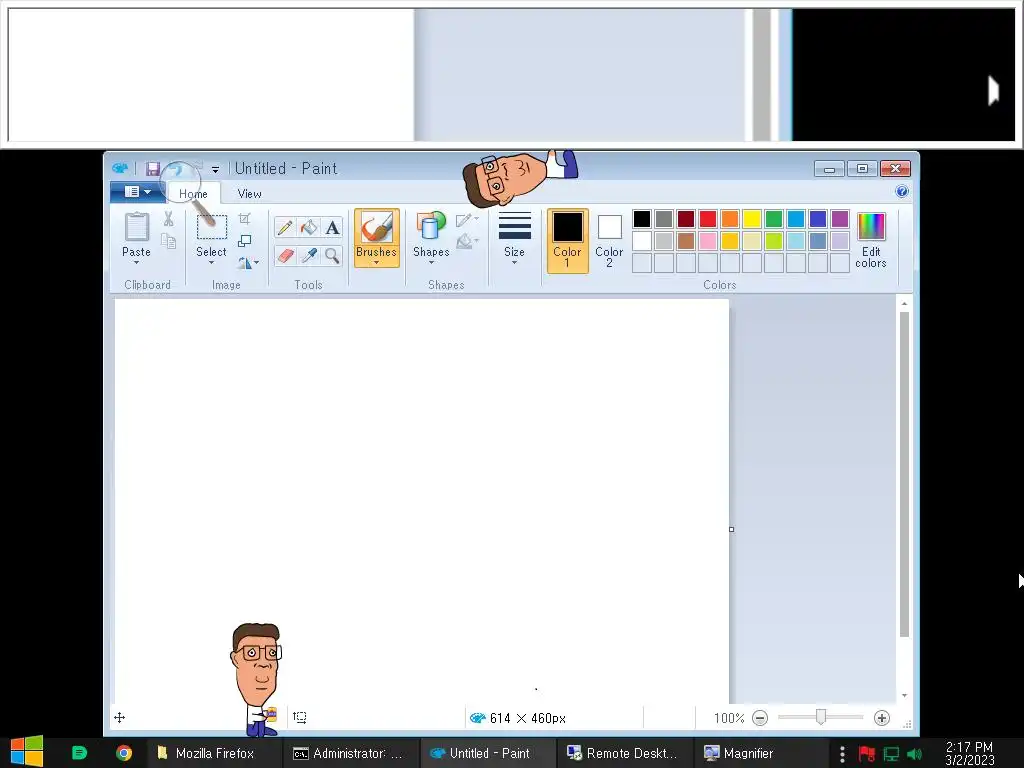Click zoom out minus button
Screen dimensions: 1024x768
click(x=760, y=718)
